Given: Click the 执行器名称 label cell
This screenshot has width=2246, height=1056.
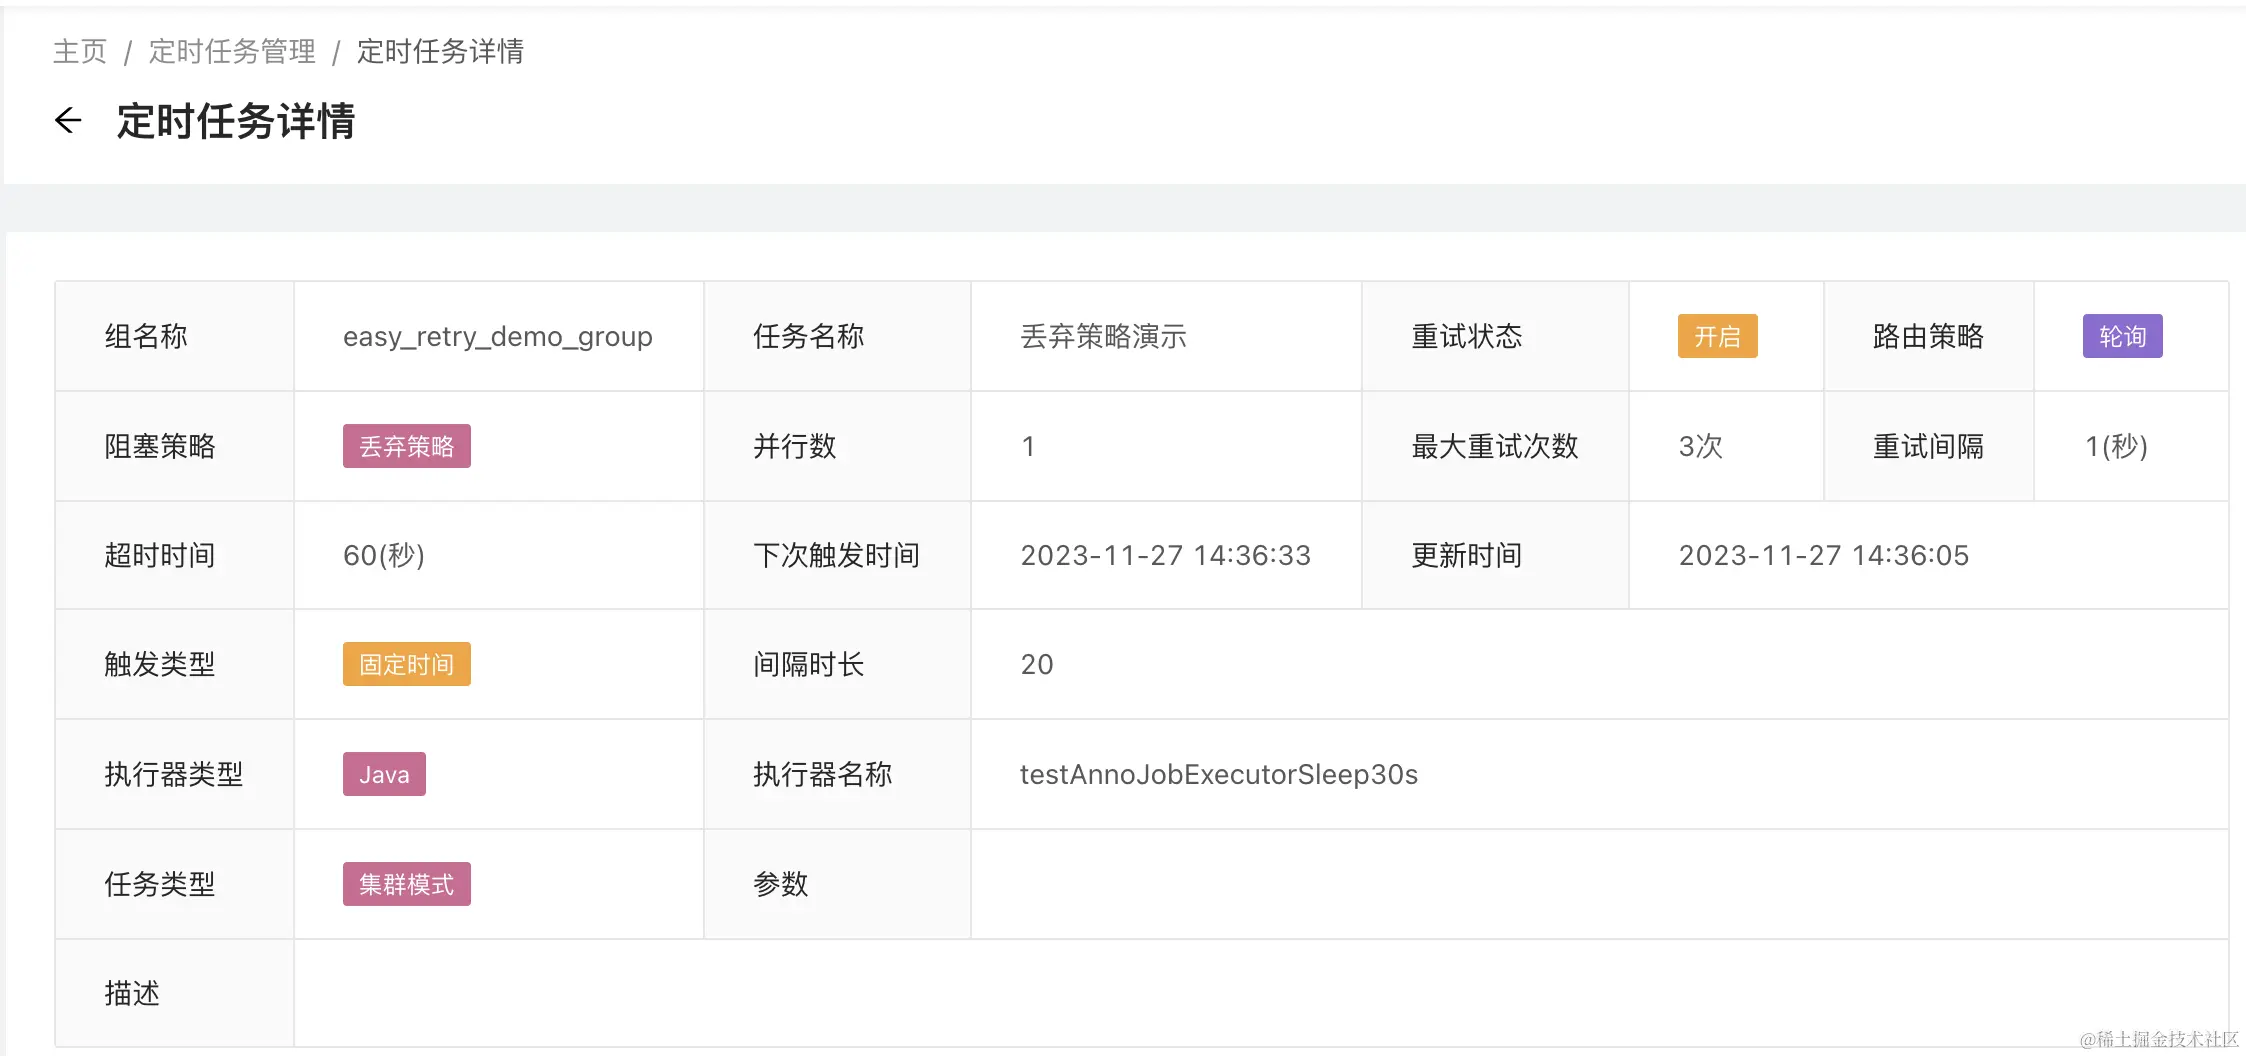Looking at the screenshot, I should point(837,774).
